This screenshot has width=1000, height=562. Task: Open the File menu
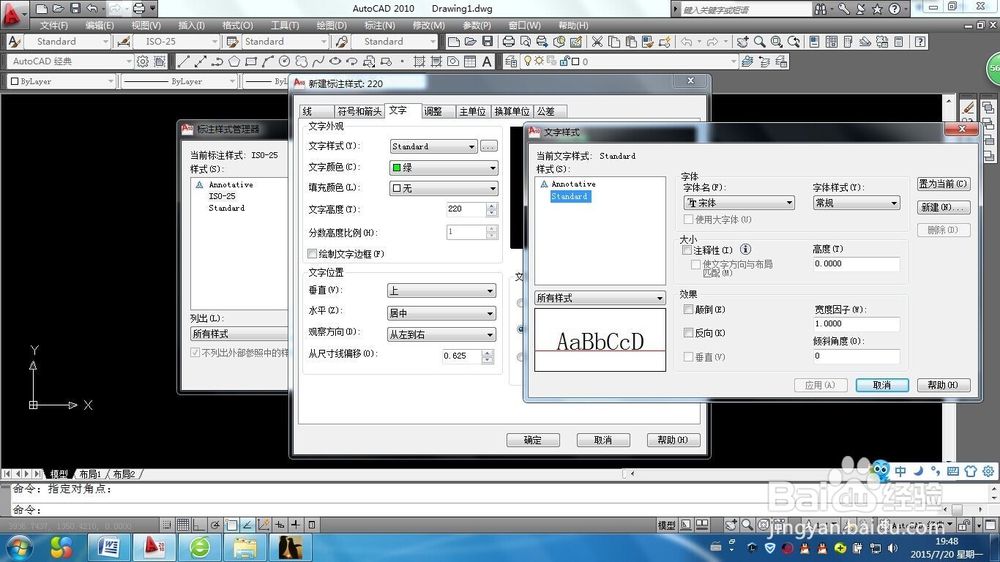[x=54, y=26]
